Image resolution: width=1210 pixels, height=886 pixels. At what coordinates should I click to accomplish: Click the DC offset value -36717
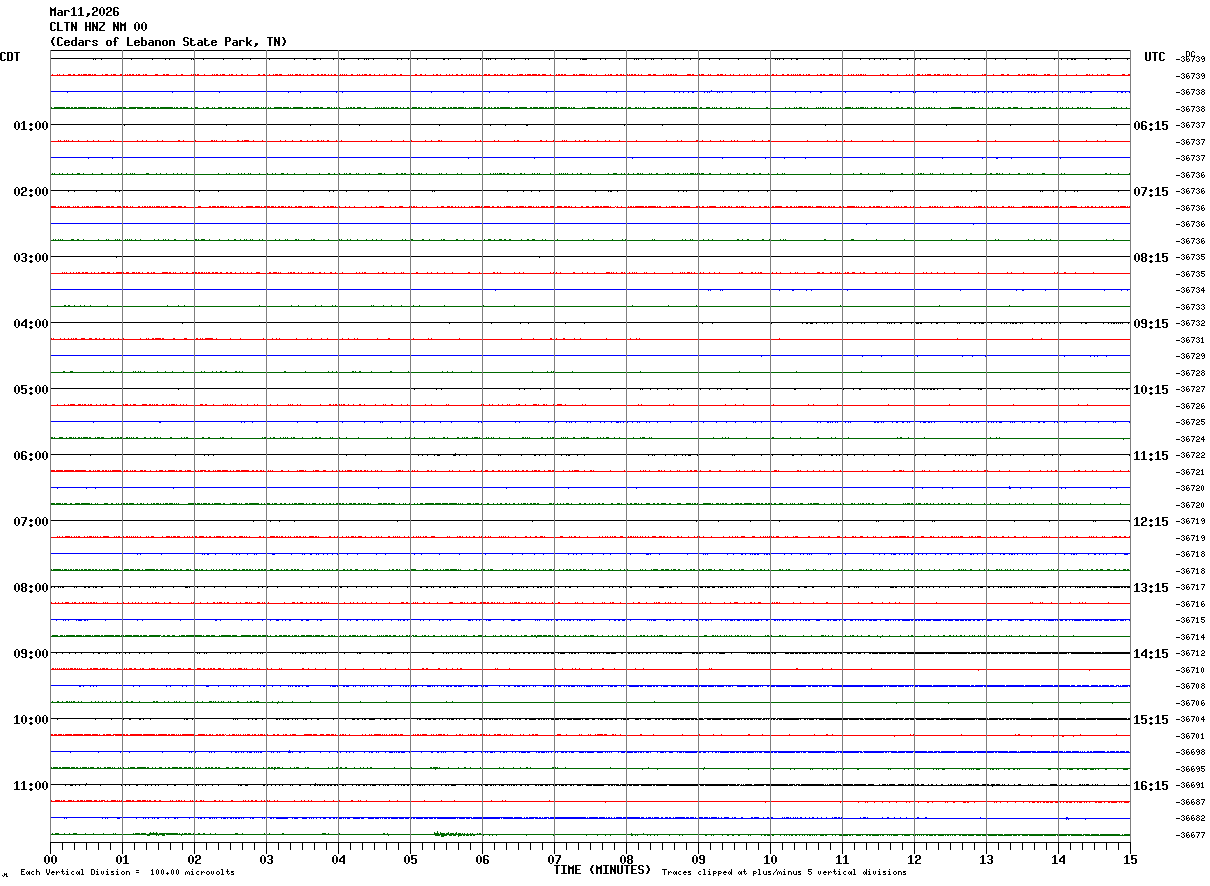1191,588
